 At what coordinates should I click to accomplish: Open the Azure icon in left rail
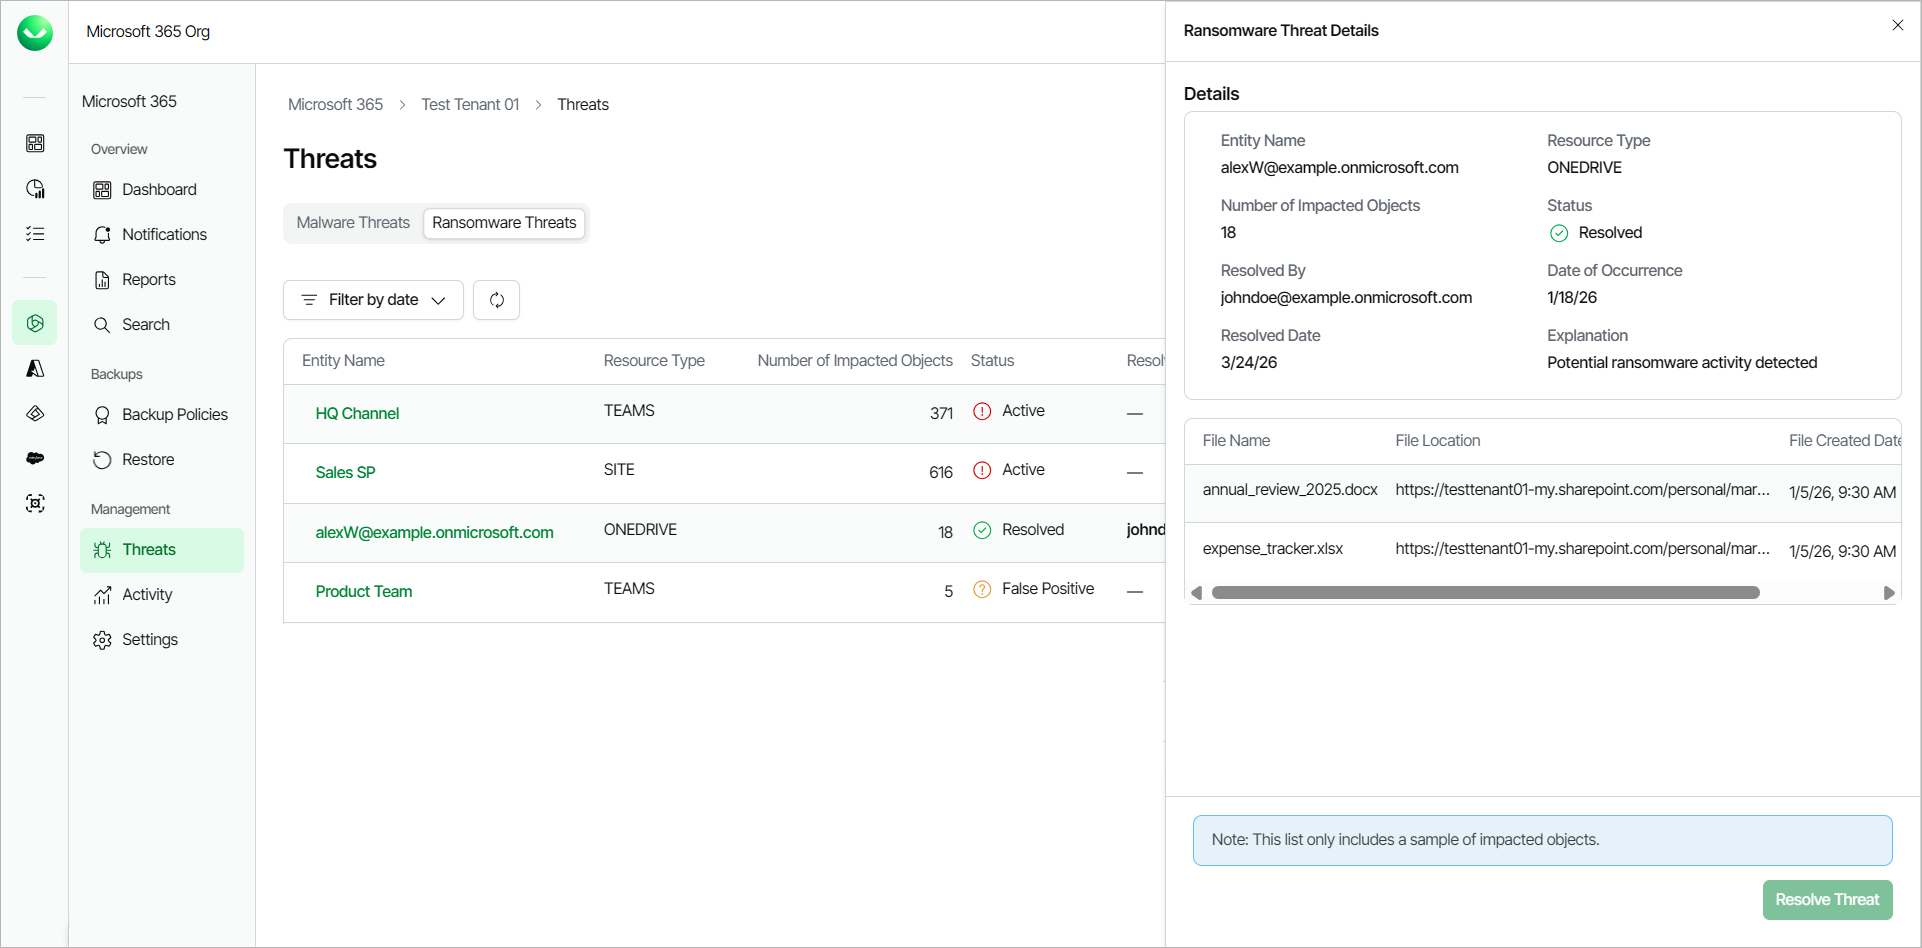(35, 369)
